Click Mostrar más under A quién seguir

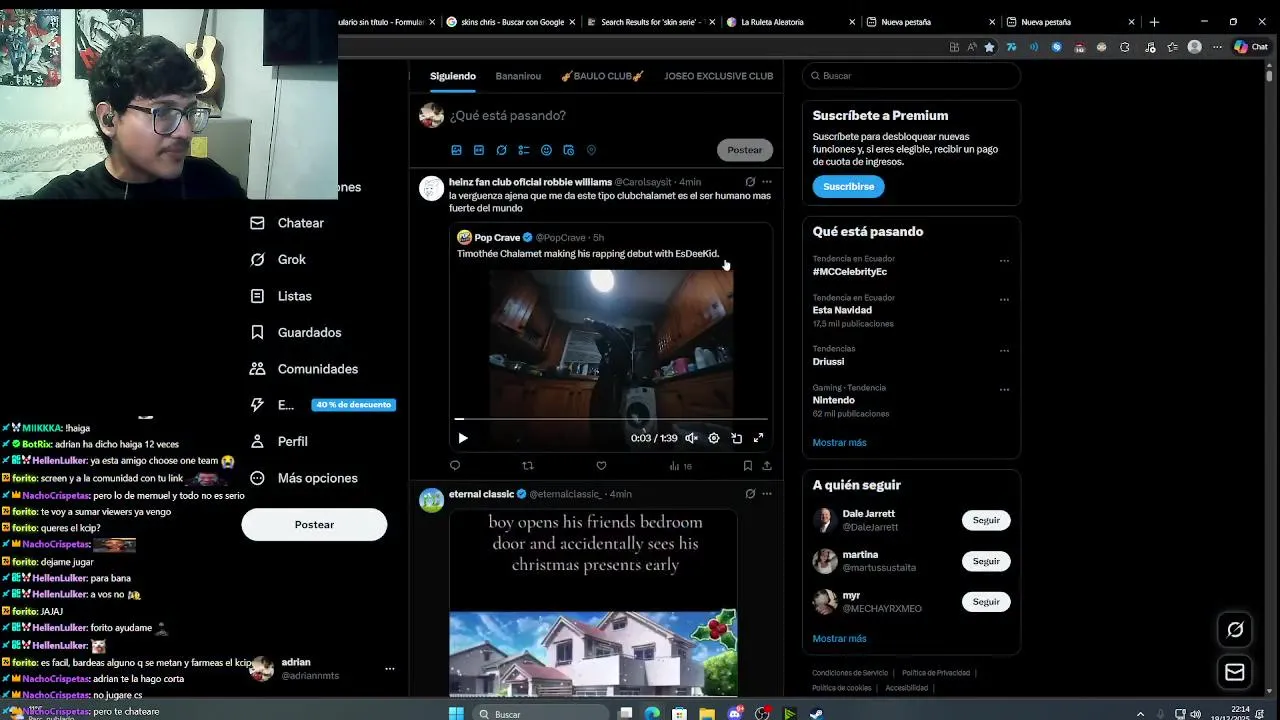click(x=839, y=639)
